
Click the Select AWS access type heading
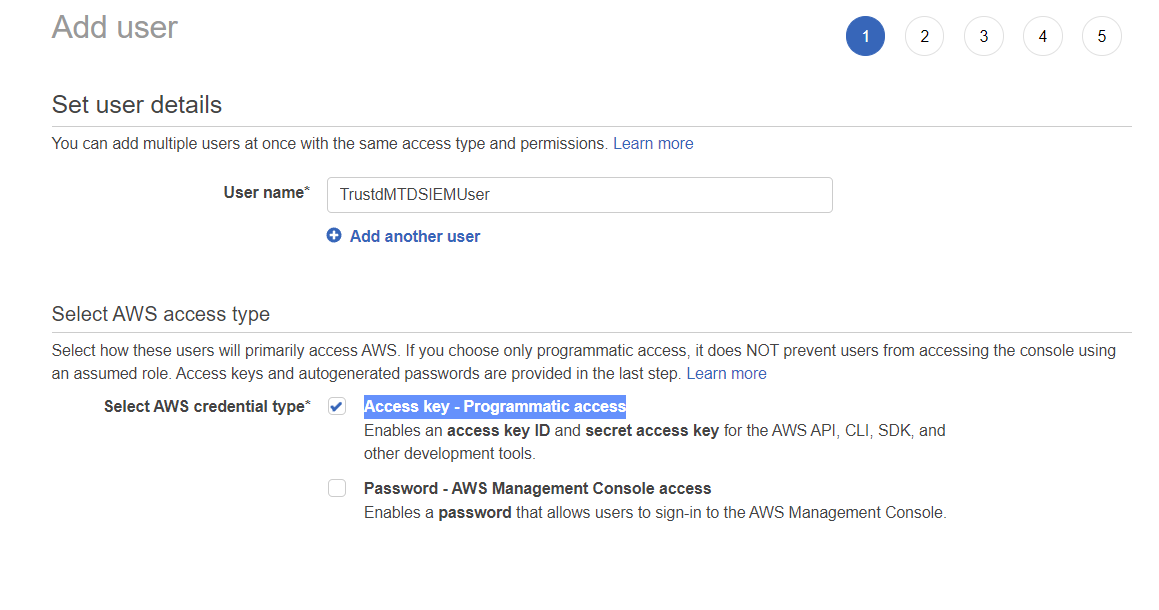[160, 314]
